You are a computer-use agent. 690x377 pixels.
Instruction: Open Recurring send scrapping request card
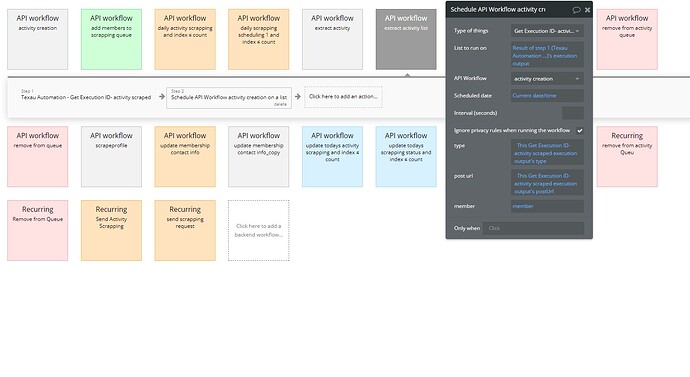(x=185, y=231)
